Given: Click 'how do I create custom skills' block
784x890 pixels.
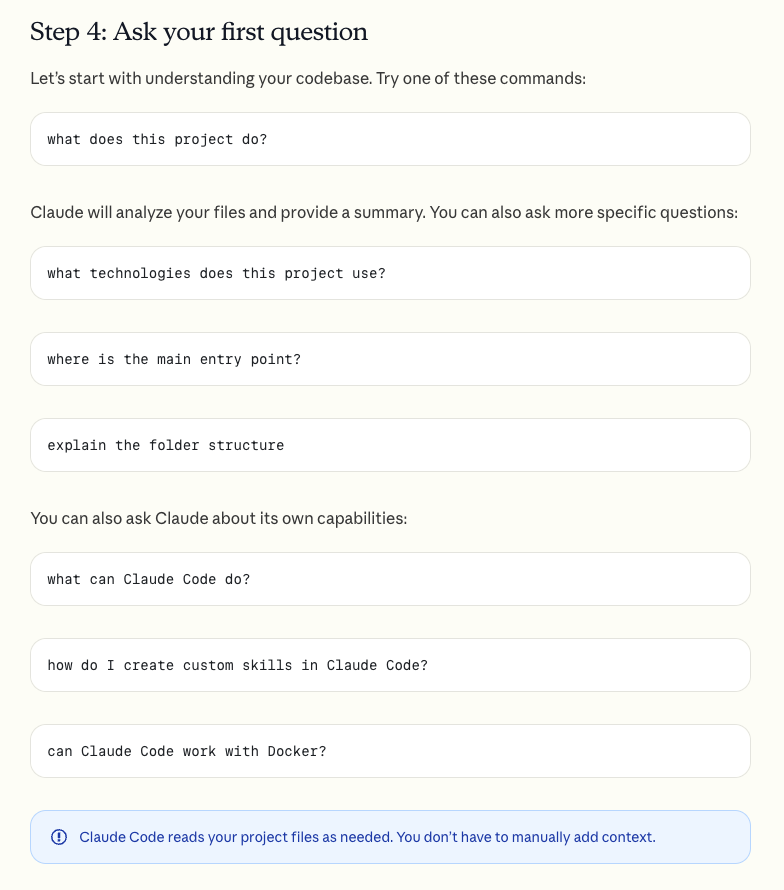Looking at the screenshot, I should click(390, 665).
